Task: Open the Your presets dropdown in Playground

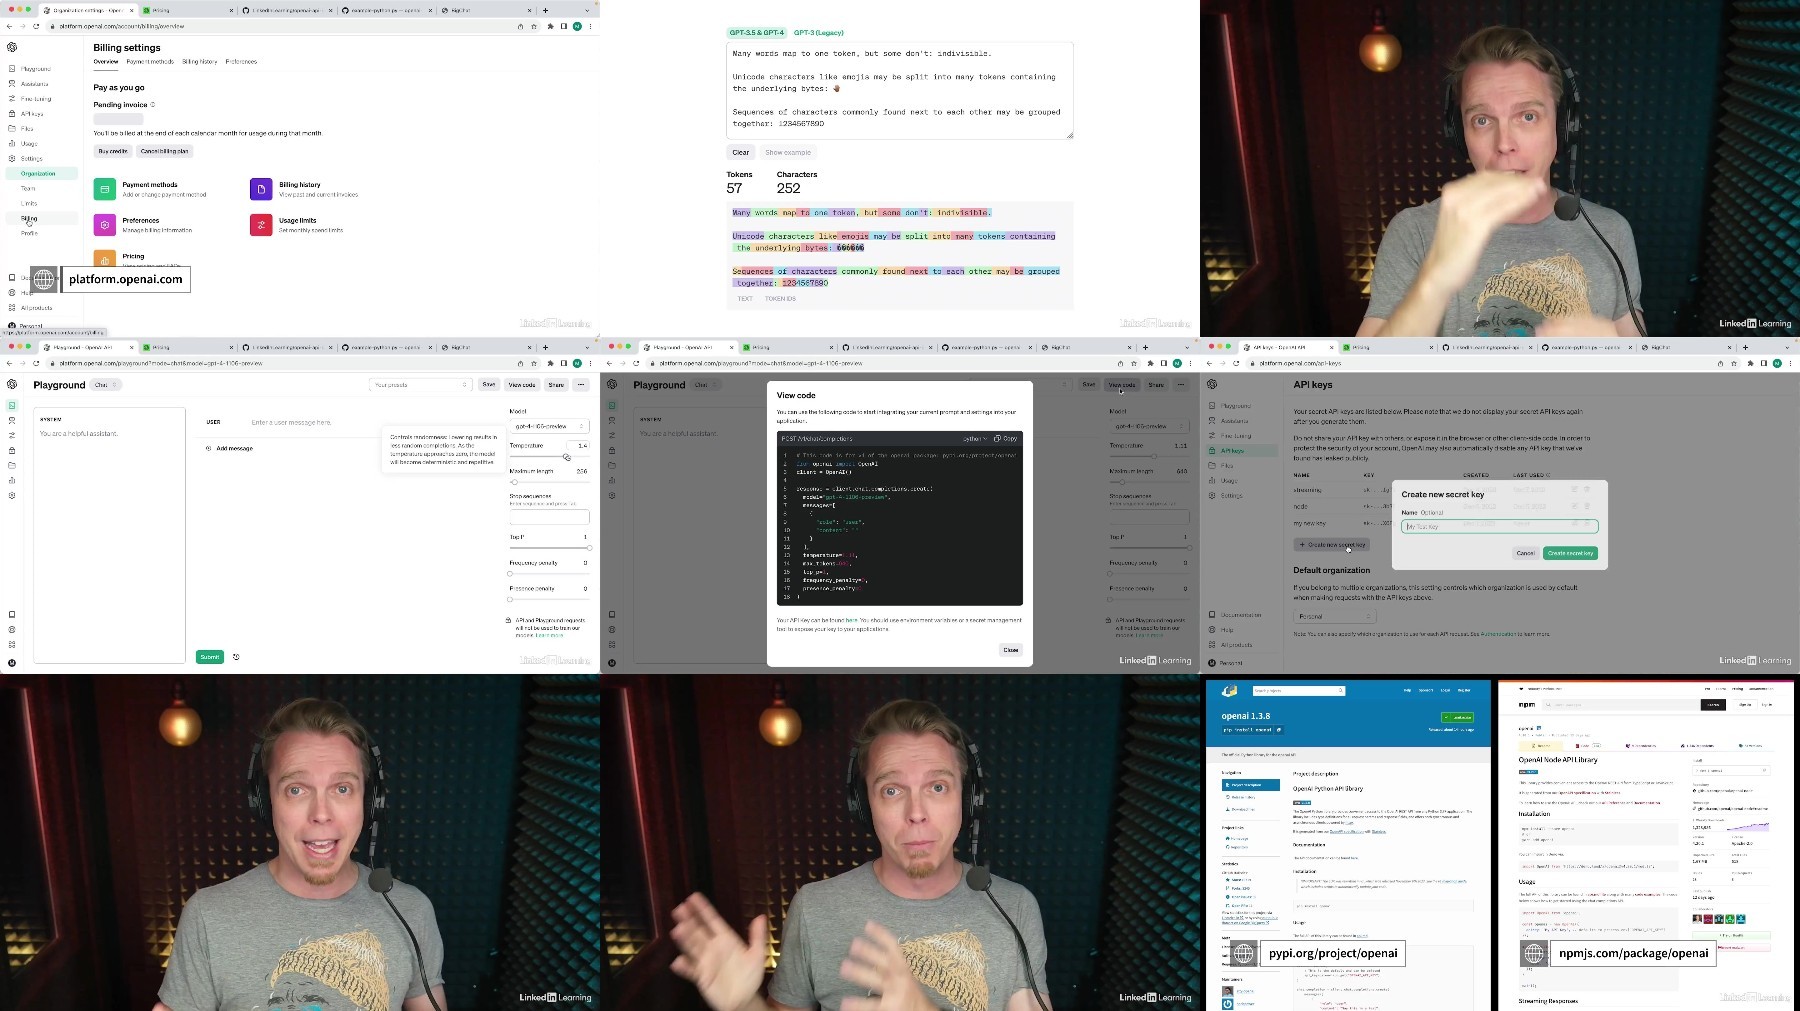Action: coord(420,384)
